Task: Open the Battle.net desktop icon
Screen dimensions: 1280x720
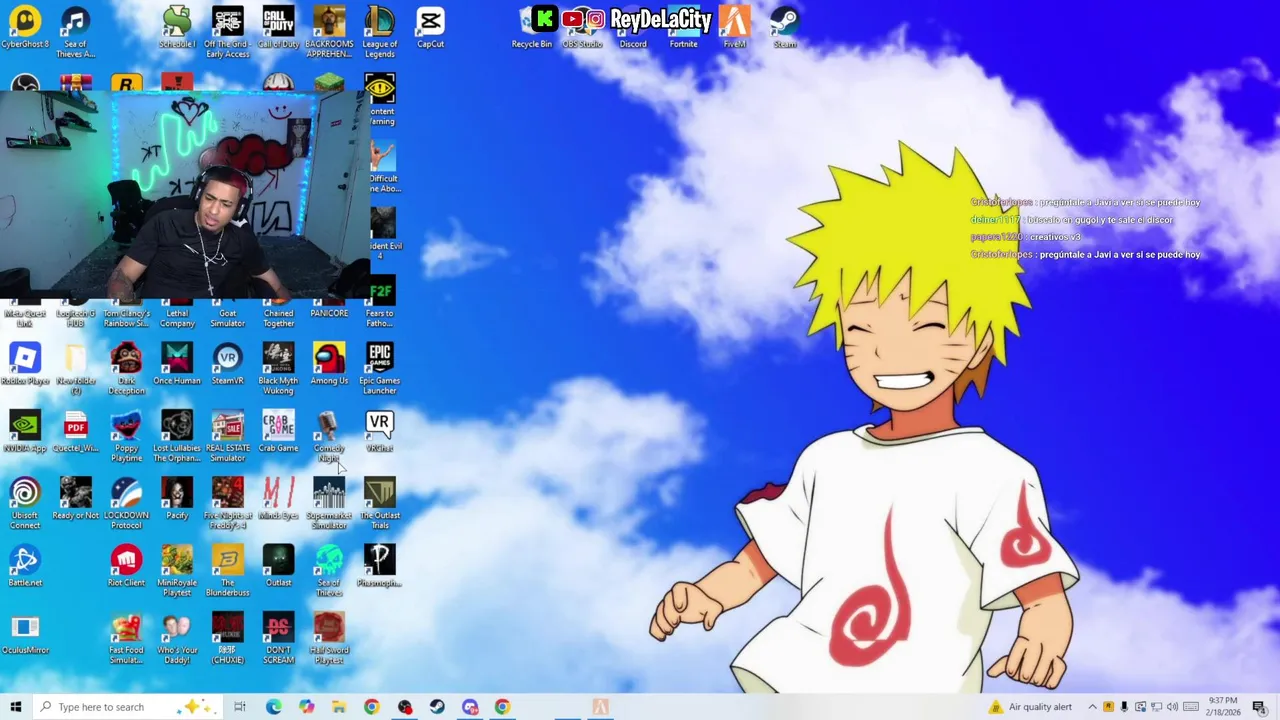Action: (x=25, y=565)
